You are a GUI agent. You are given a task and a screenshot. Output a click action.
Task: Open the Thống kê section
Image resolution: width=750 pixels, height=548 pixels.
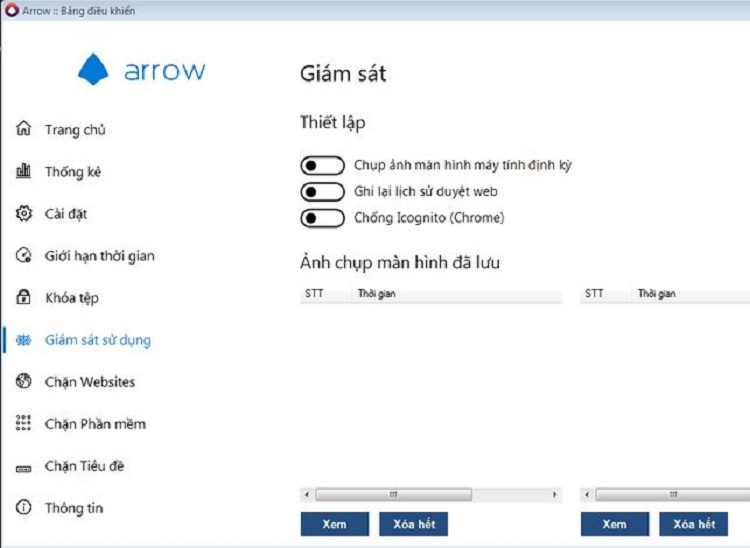73,172
